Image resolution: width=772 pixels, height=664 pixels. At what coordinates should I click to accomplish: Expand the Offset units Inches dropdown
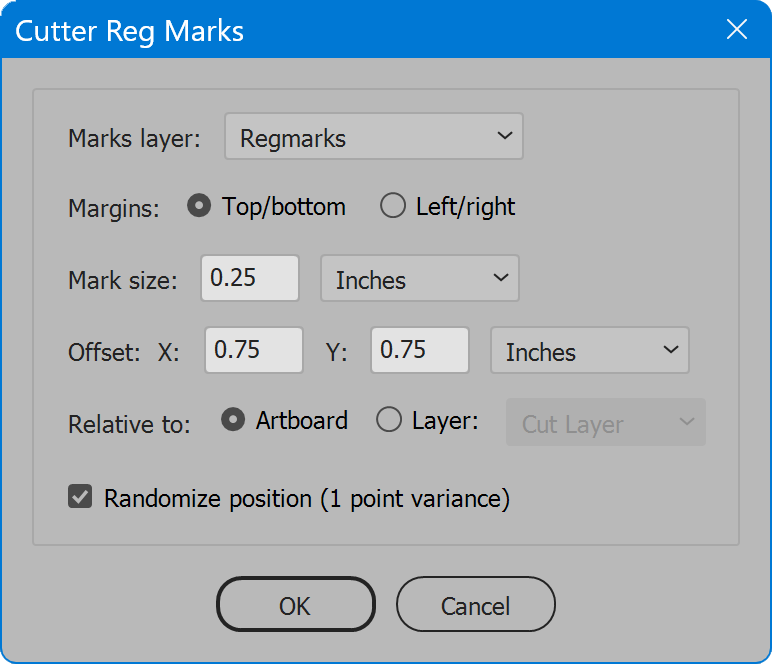(x=589, y=351)
